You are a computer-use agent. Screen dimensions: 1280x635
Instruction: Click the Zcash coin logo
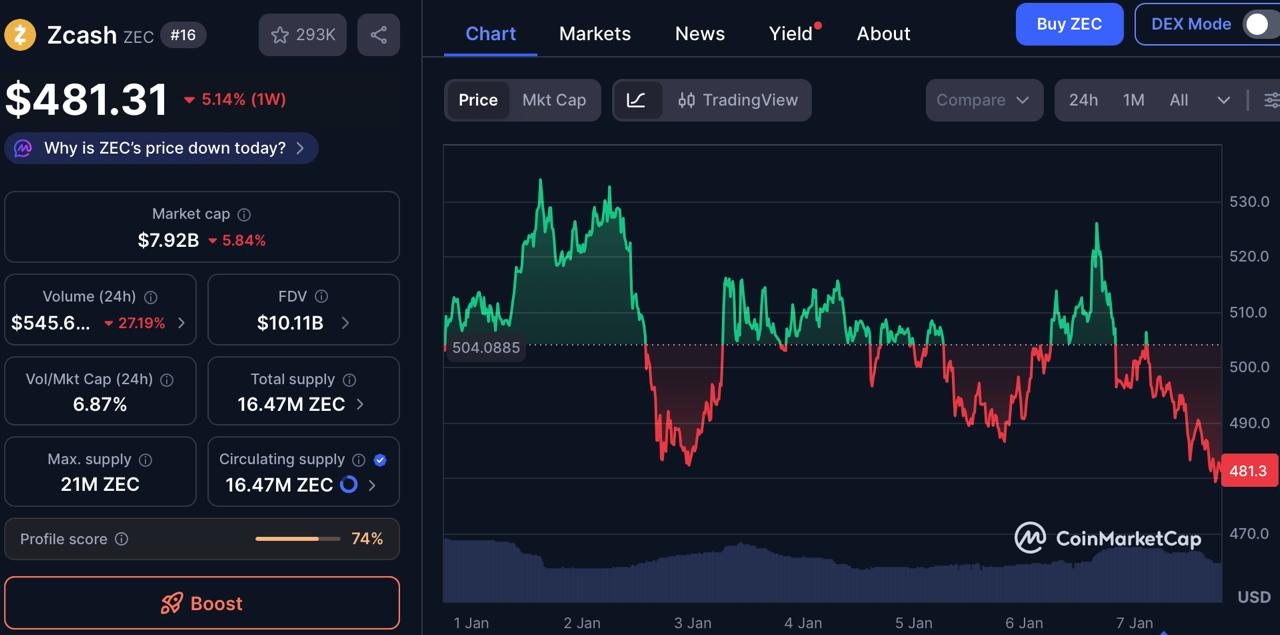[20, 35]
